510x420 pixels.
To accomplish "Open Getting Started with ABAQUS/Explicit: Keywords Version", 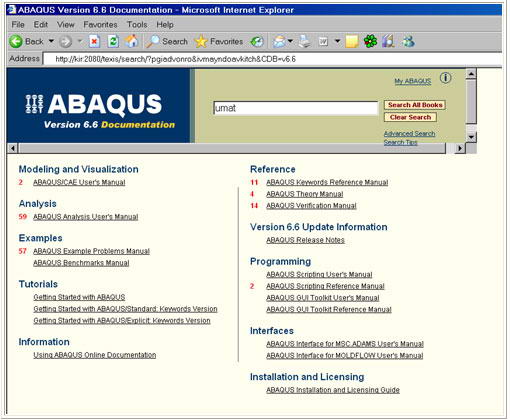I will [122, 320].
